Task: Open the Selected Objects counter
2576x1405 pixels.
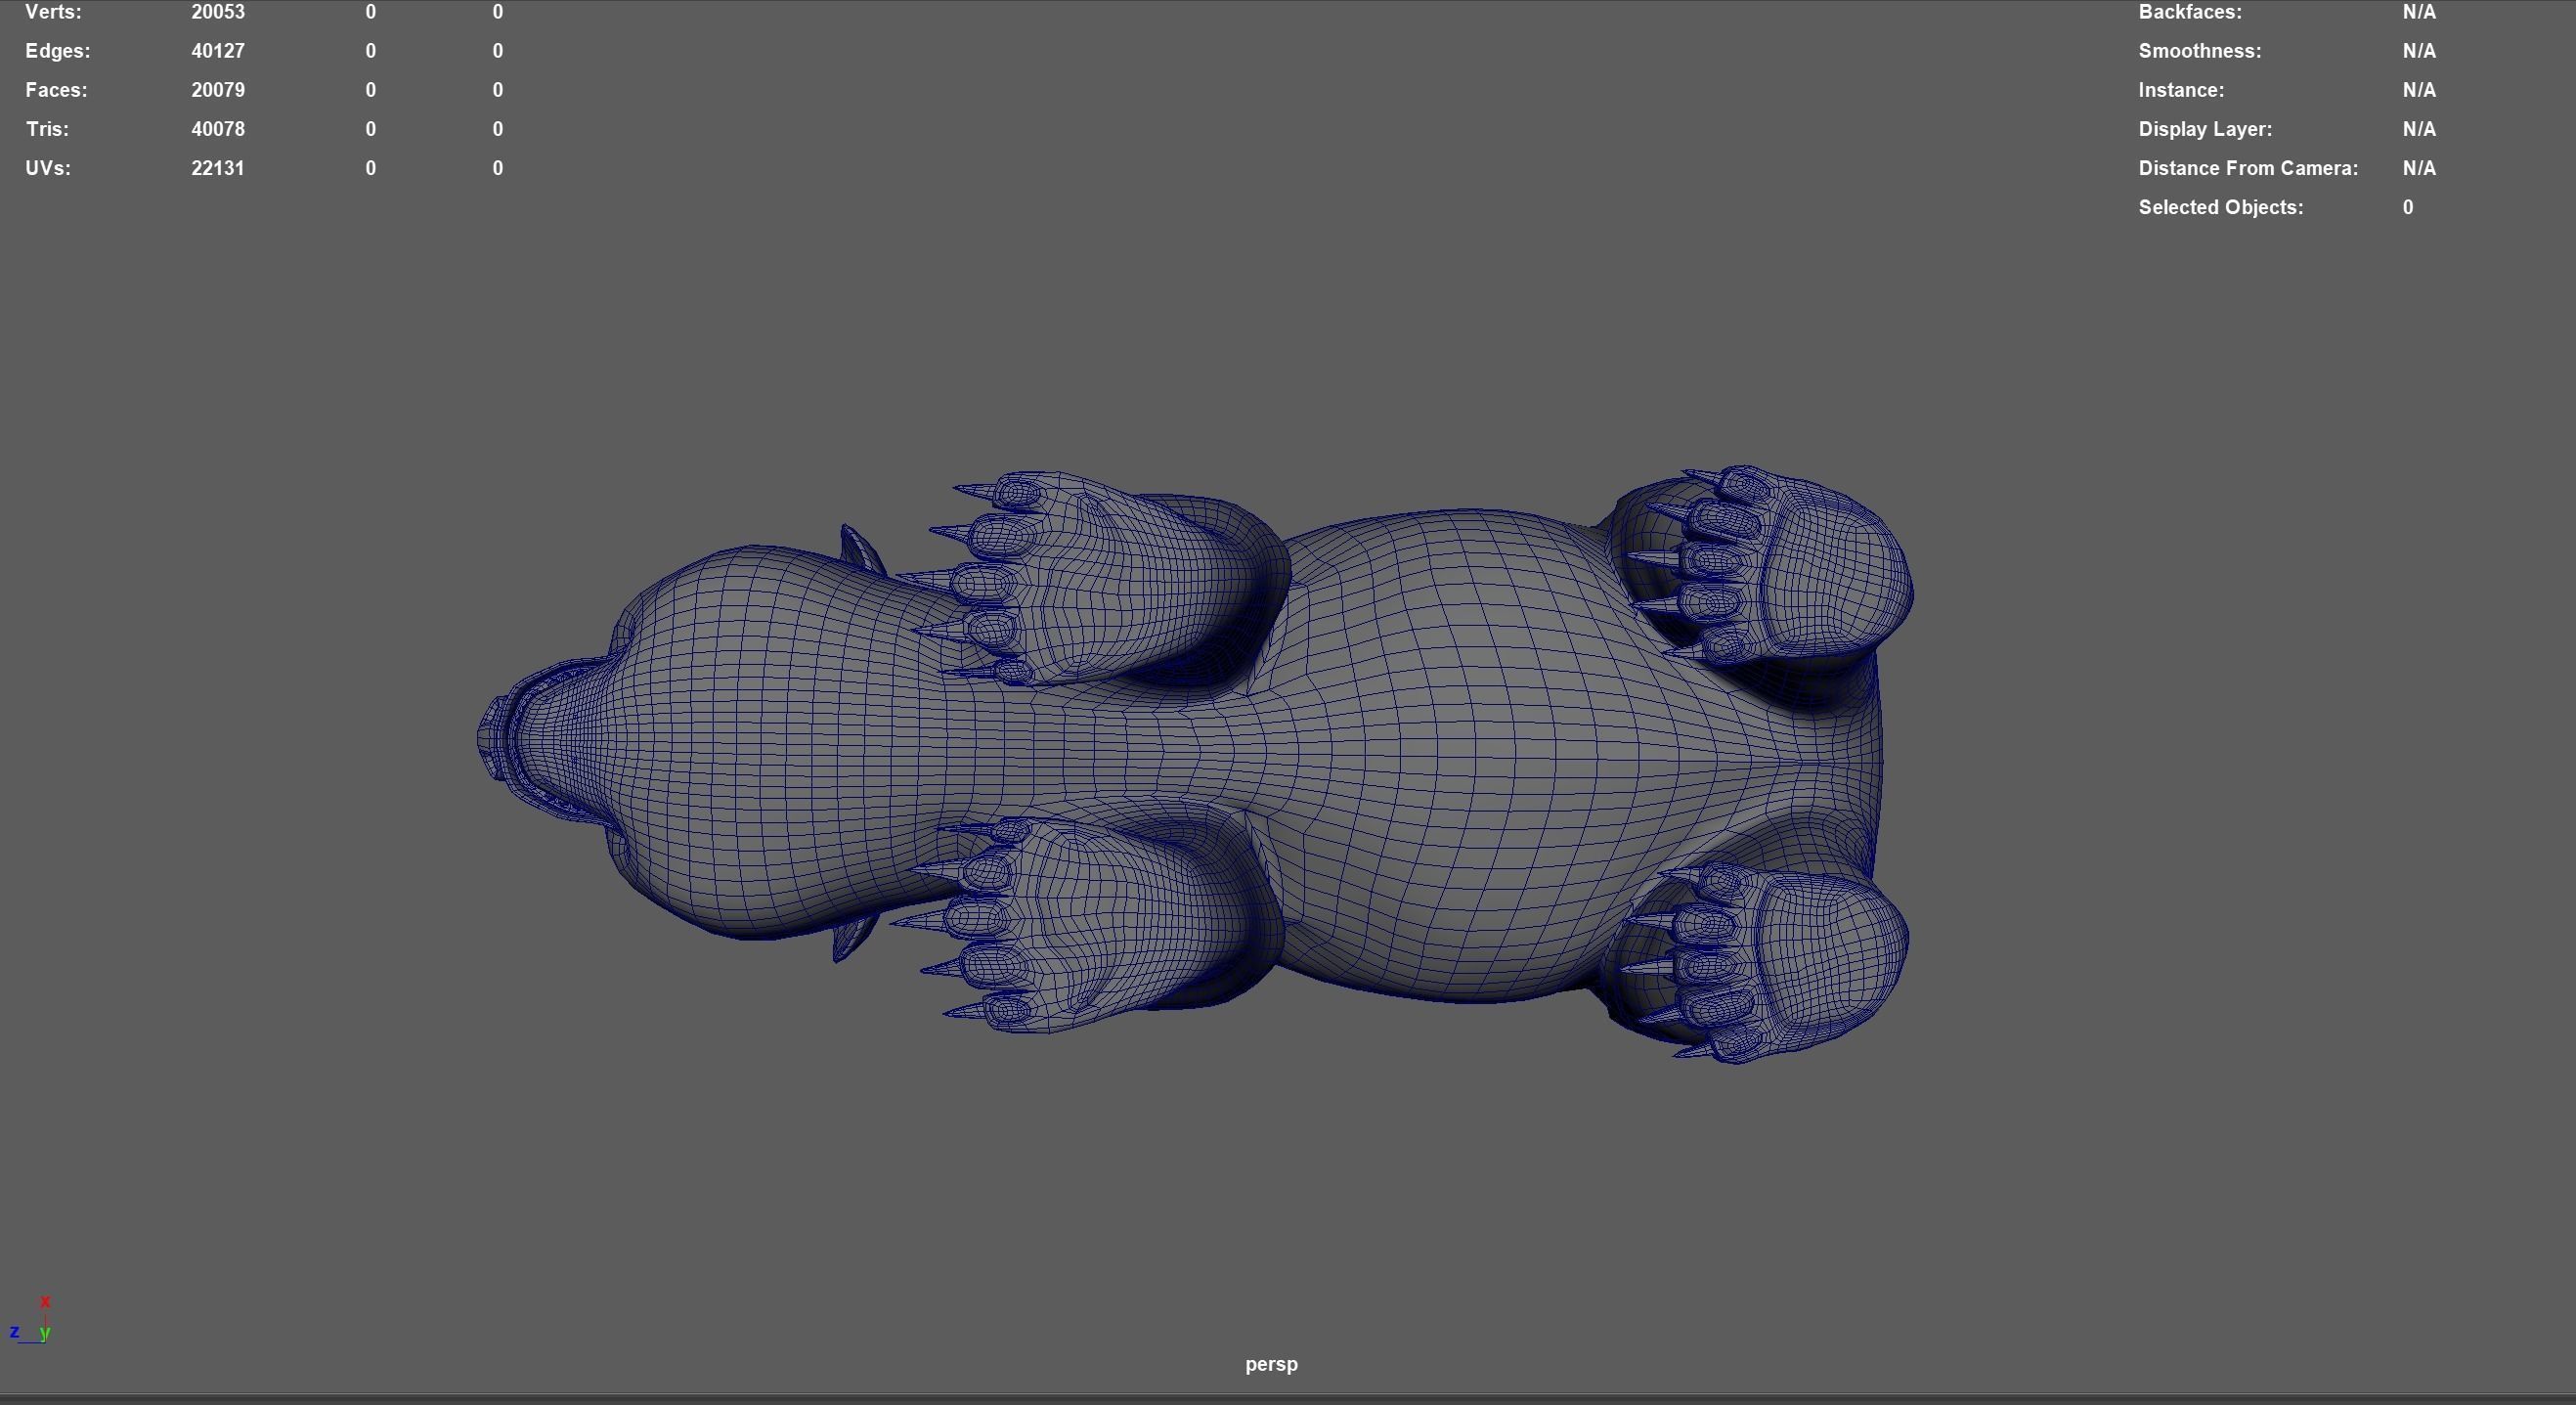Action: [x=2222, y=207]
